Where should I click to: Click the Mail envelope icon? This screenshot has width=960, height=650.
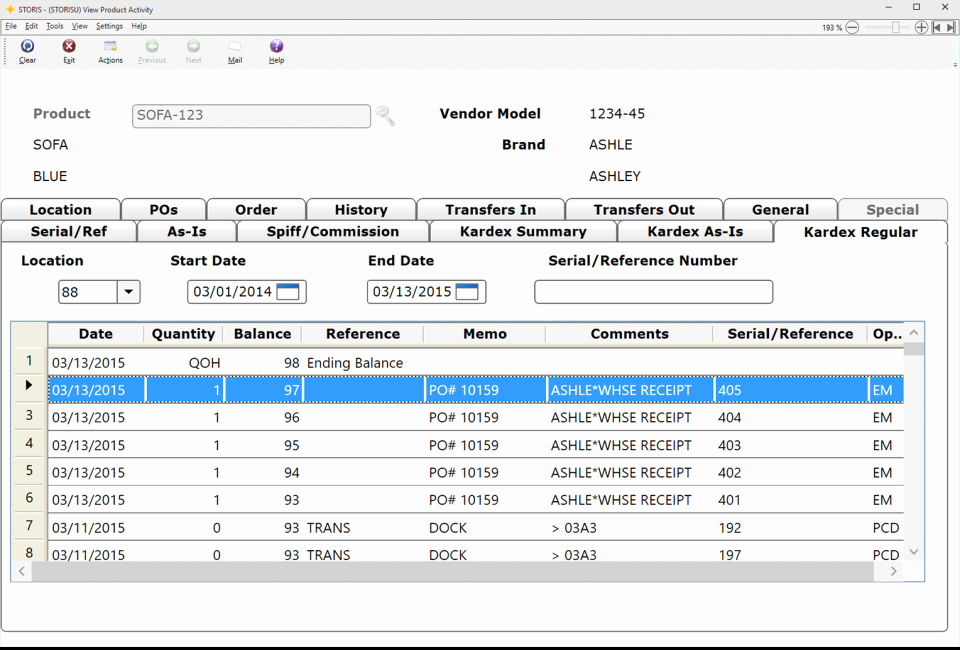pyautogui.click(x=235, y=46)
